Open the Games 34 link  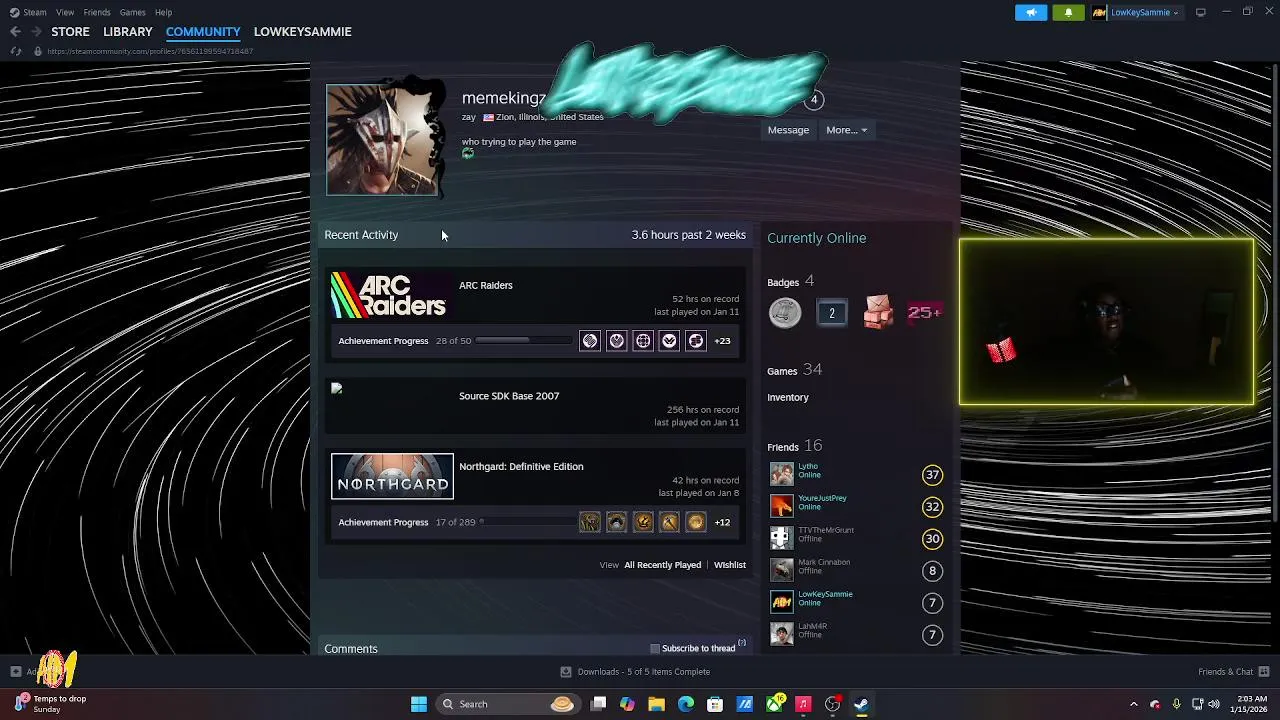(794, 370)
